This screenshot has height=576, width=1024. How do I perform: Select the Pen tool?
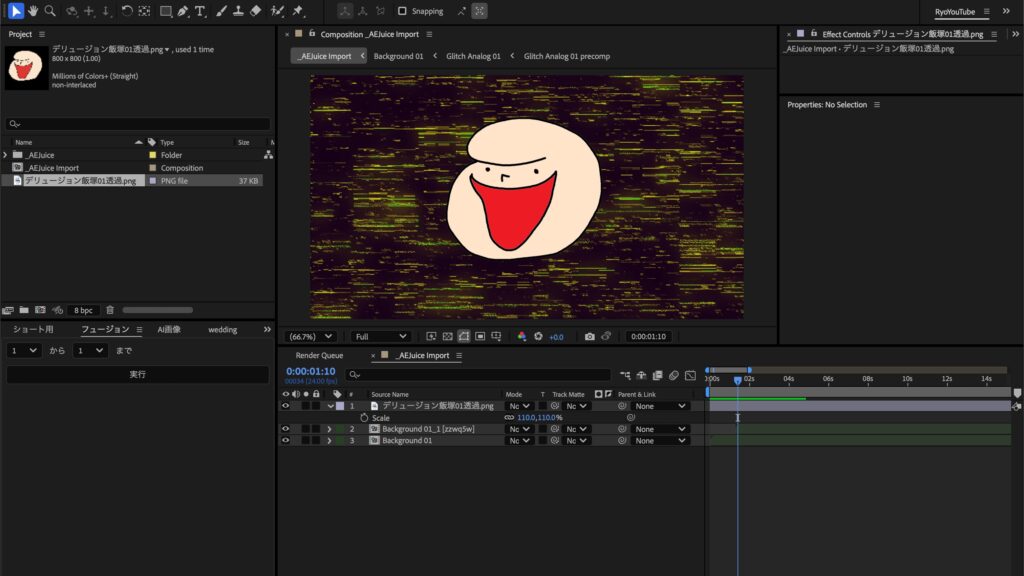click(183, 10)
